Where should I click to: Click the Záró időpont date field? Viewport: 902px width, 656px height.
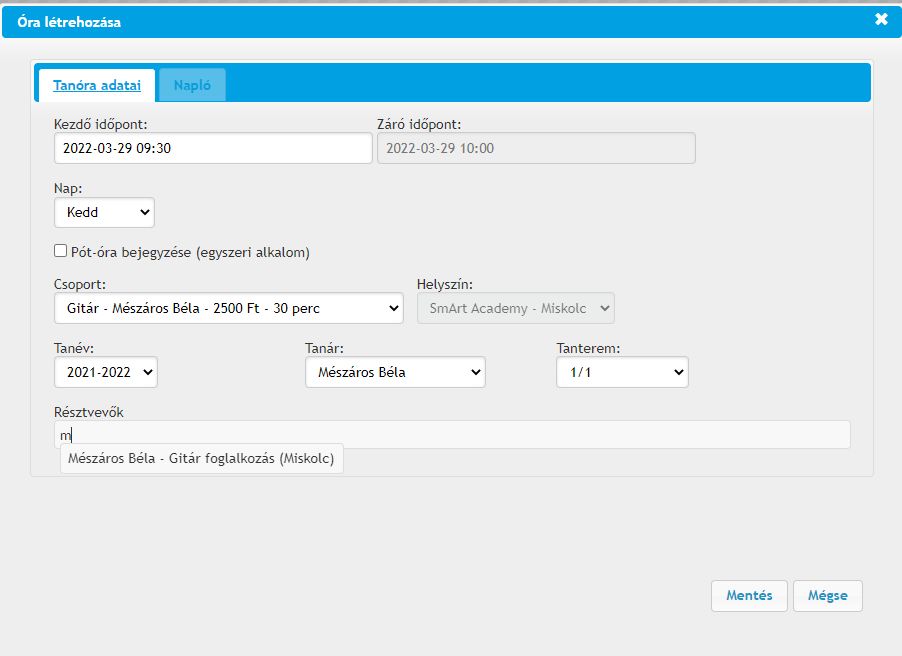pos(535,148)
